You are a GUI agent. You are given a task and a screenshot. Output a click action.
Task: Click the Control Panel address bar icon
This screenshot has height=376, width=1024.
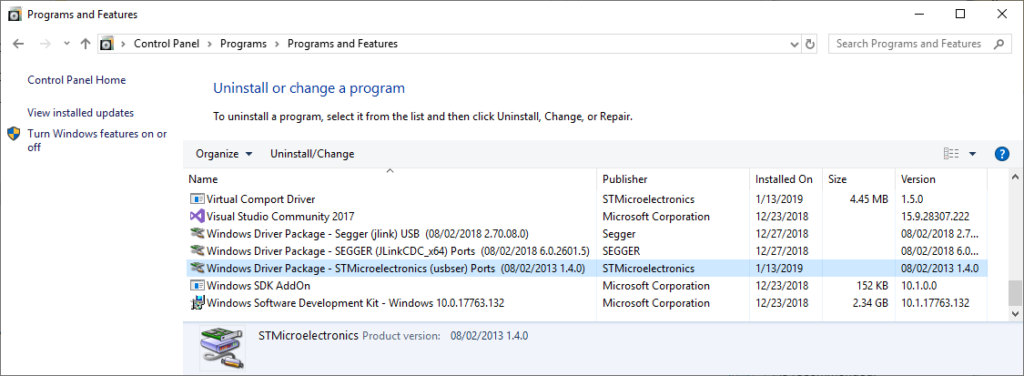[x=106, y=44]
